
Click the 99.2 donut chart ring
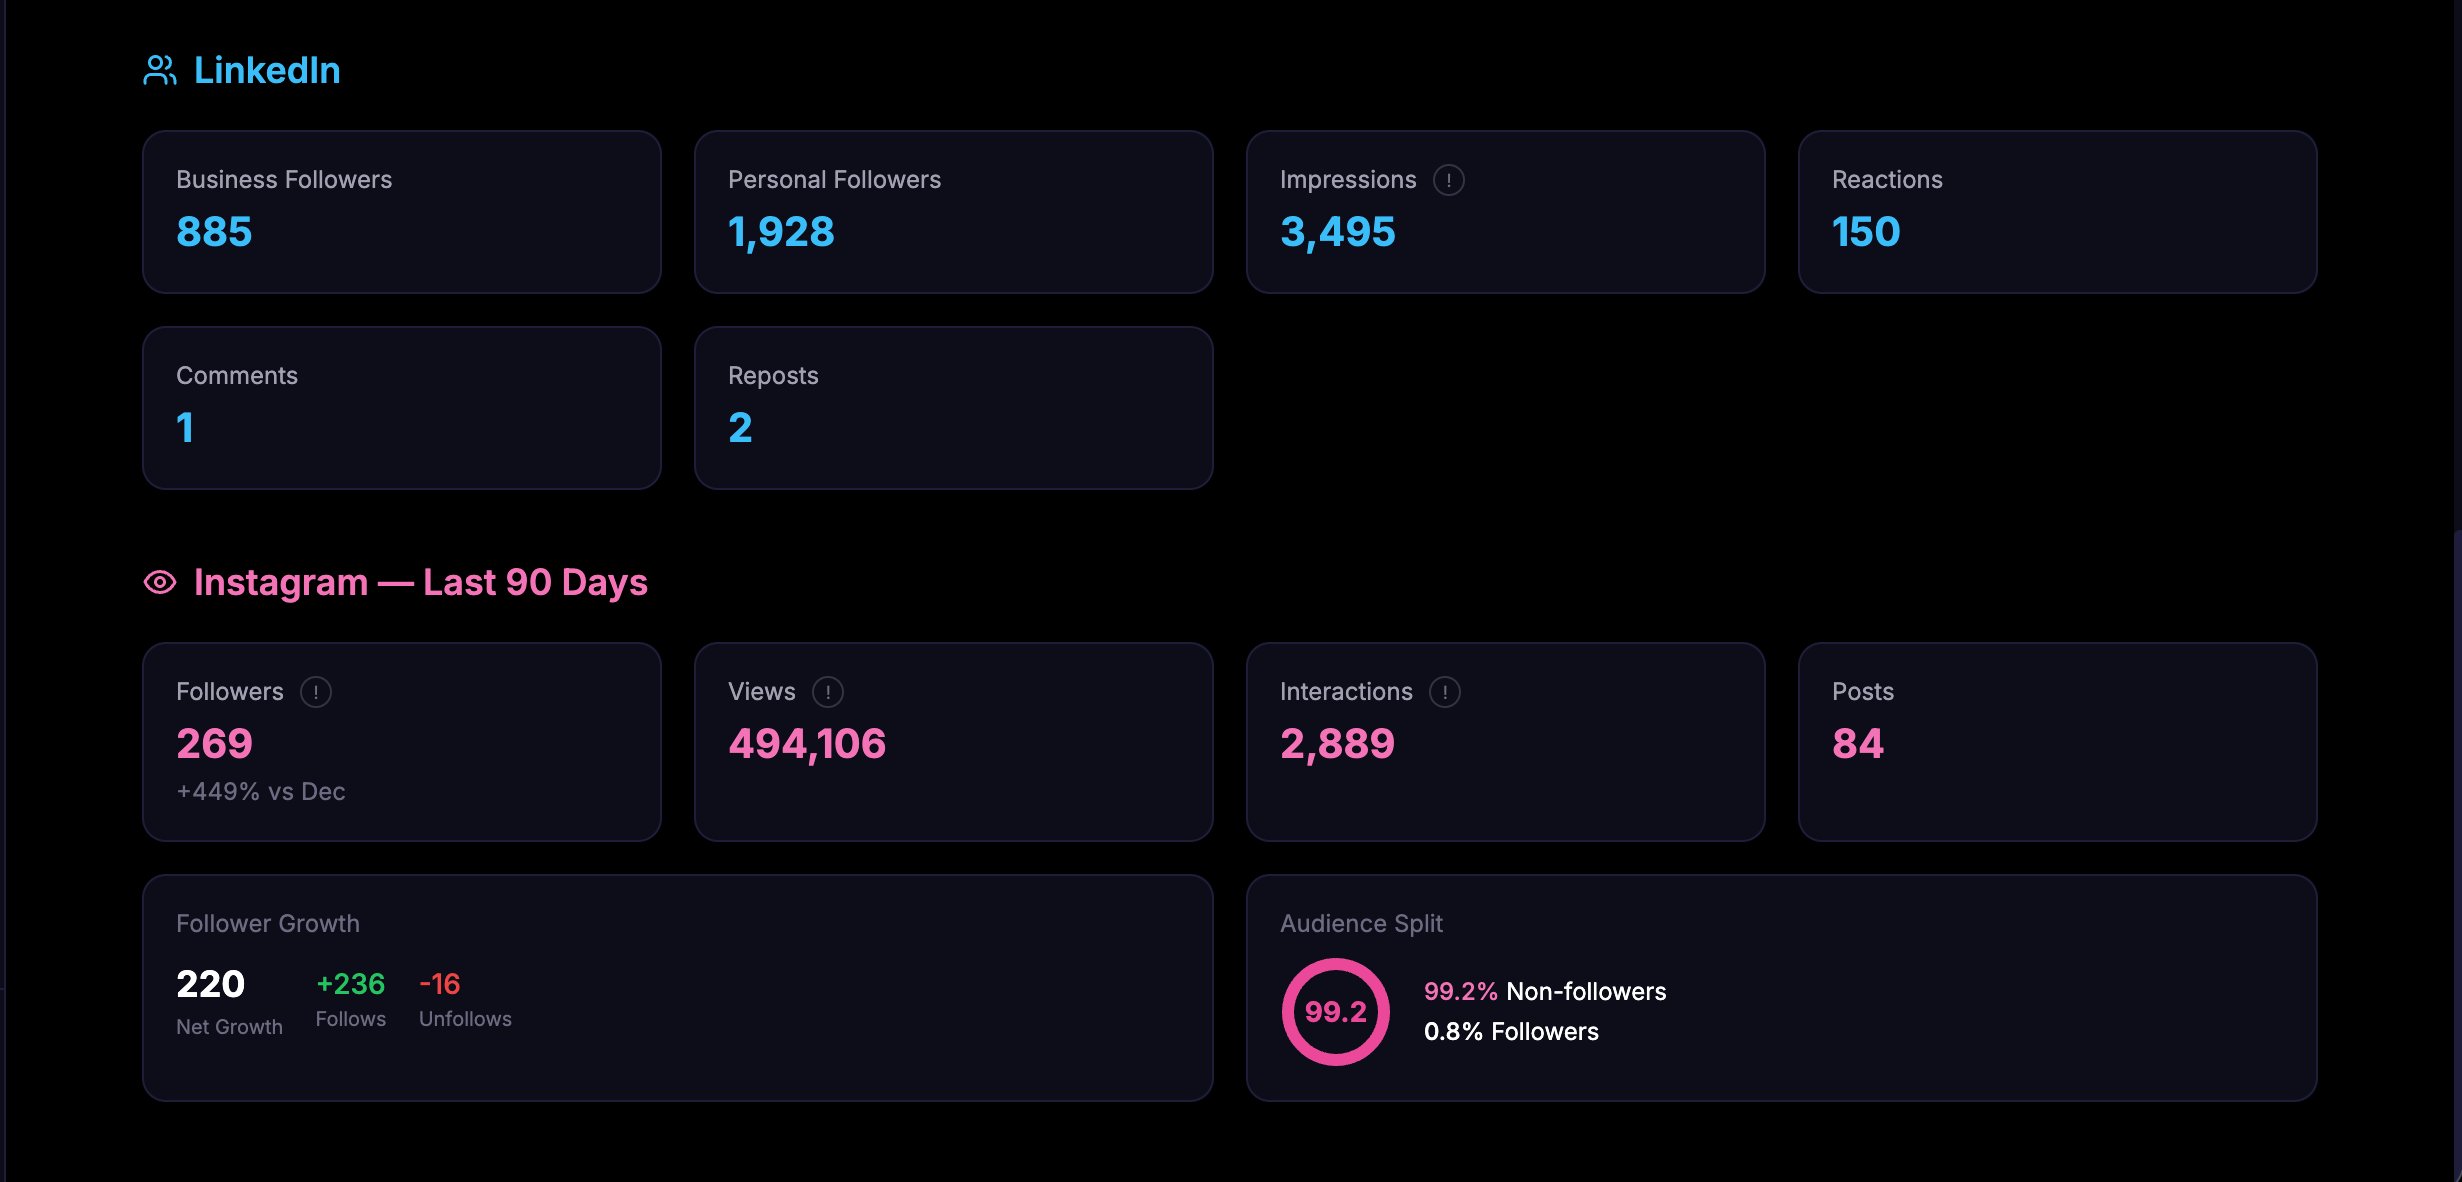click(1336, 1012)
